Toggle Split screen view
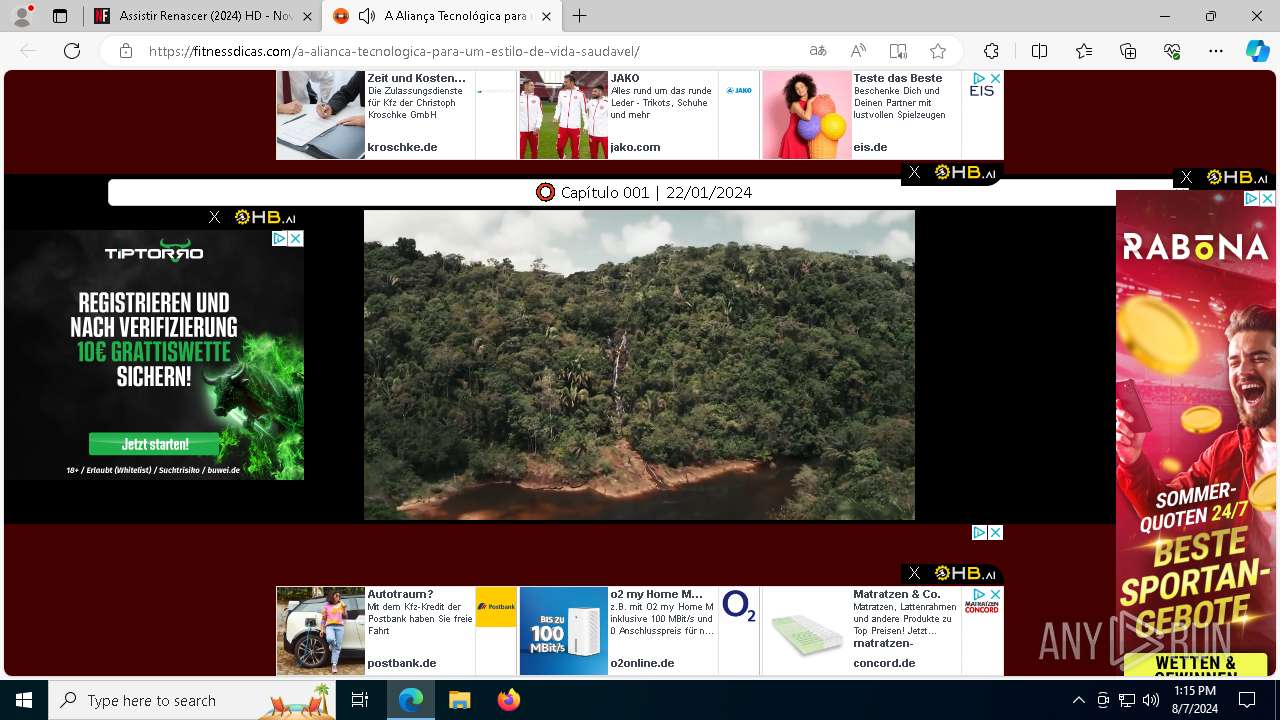1280x720 pixels. coord(1039,51)
